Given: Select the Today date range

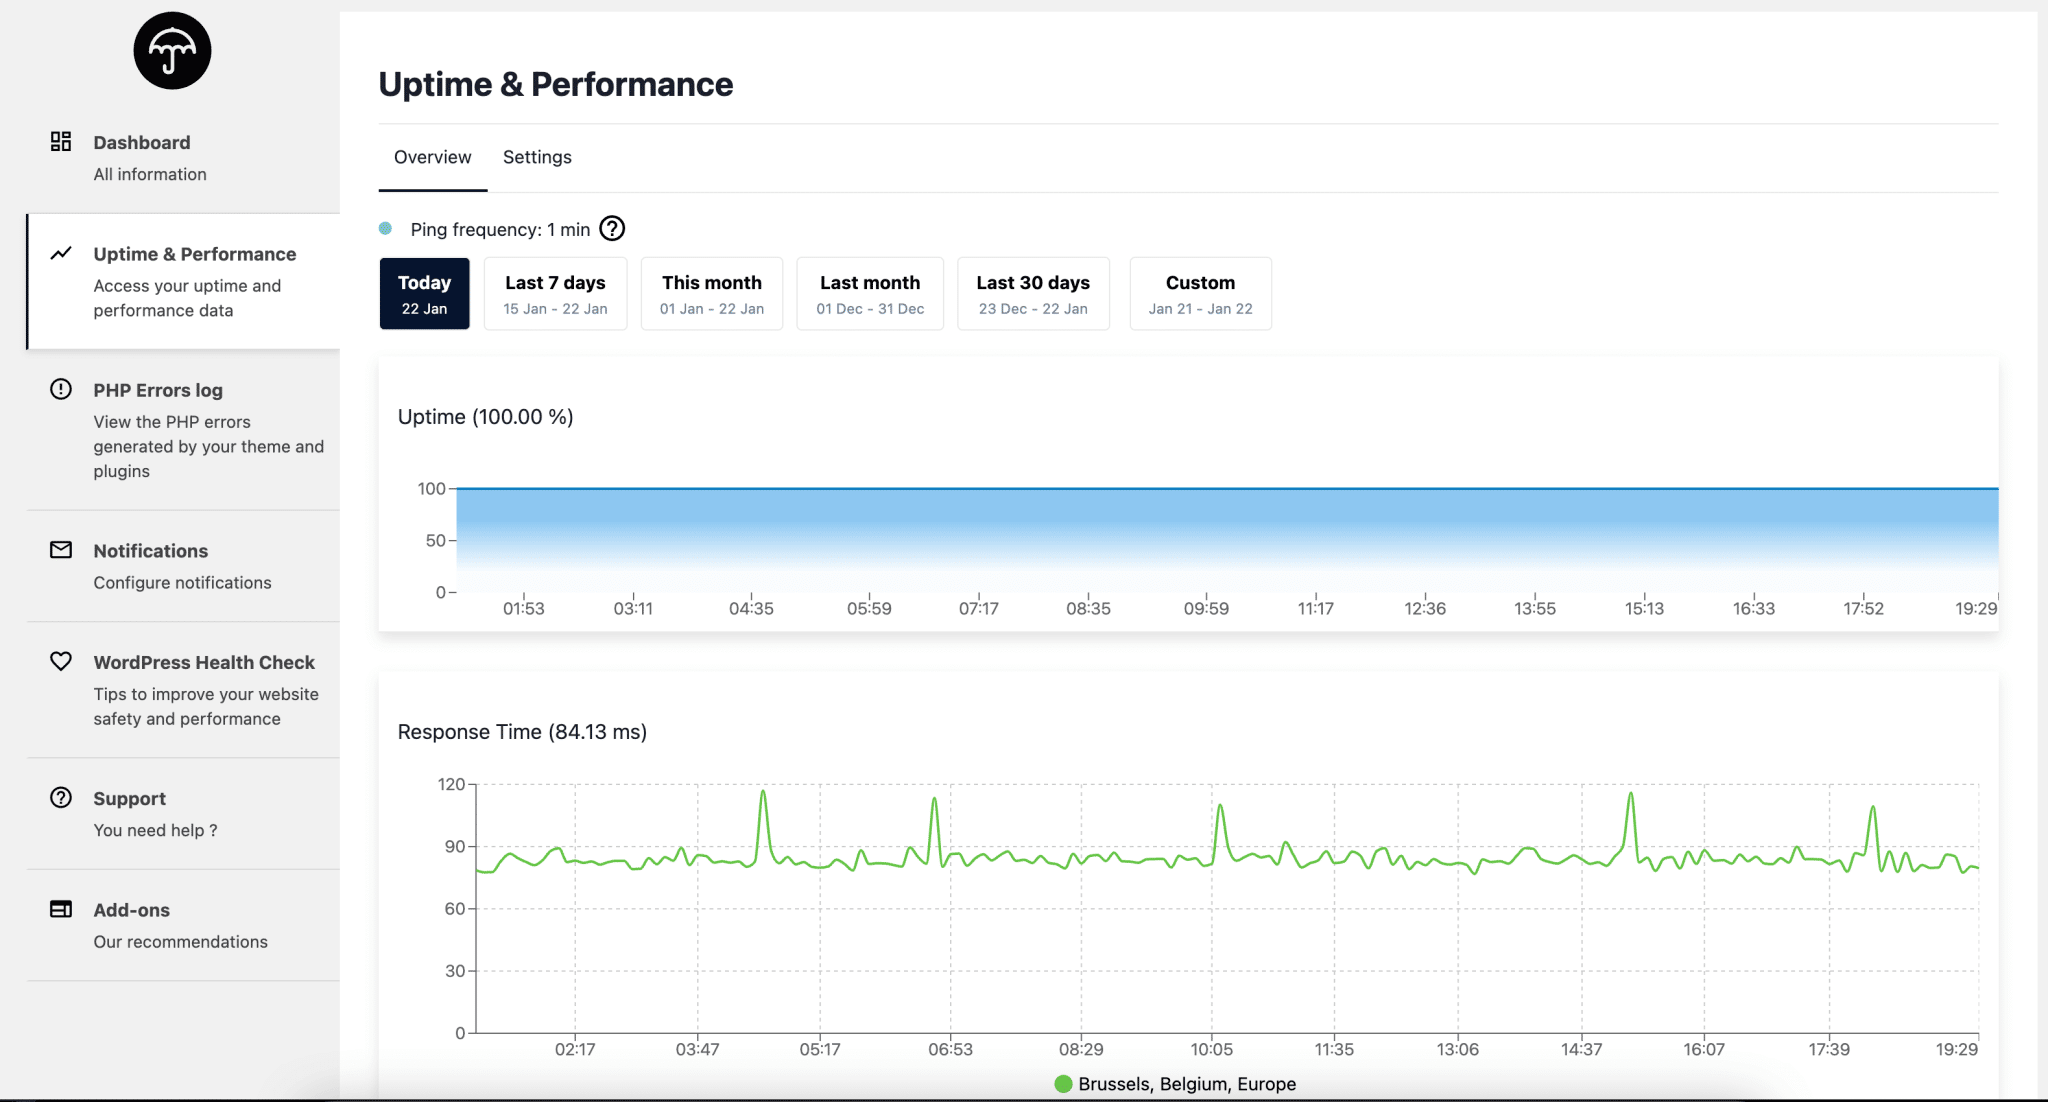Looking at the screenshot, I should coord(424,294).
